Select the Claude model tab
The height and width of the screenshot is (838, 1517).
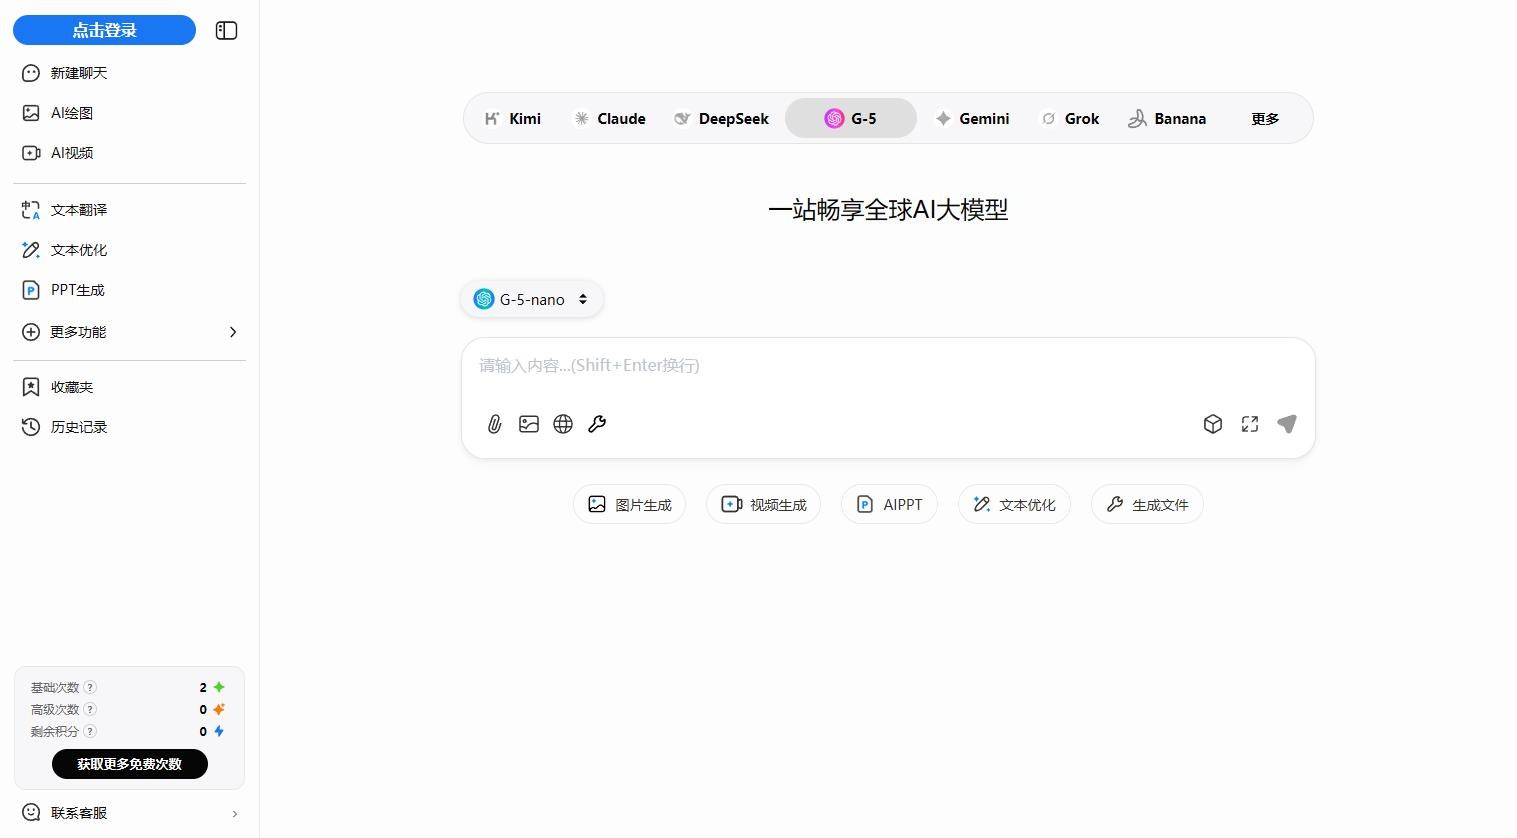point(609,118)
